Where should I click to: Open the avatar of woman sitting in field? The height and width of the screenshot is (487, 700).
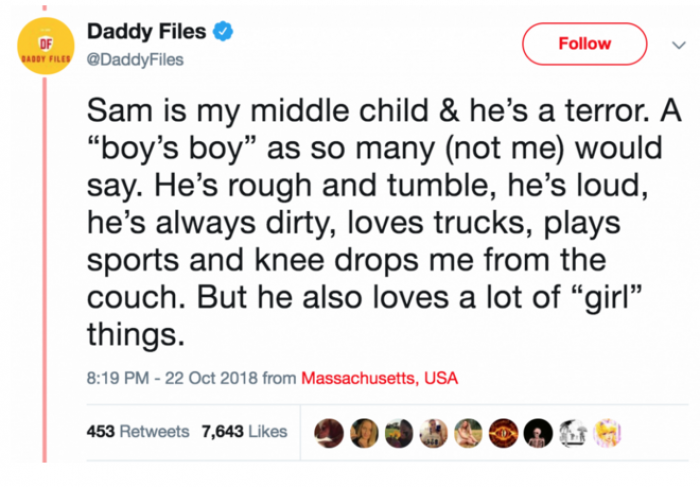click(x=467, y=433)
